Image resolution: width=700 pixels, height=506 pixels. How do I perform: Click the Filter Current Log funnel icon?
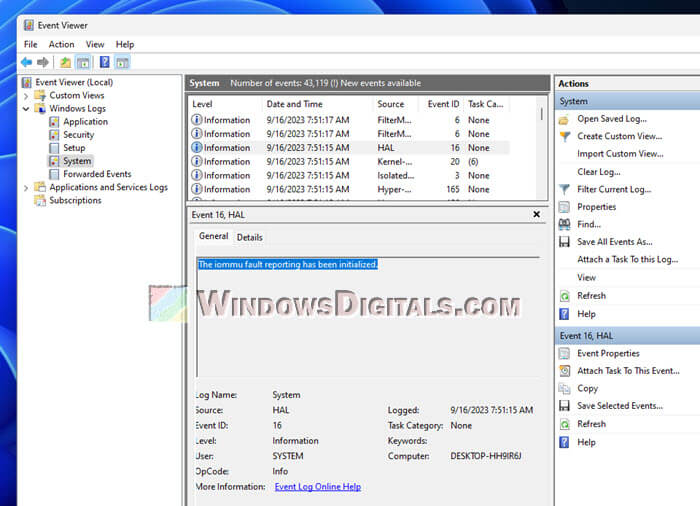(565, 189)
